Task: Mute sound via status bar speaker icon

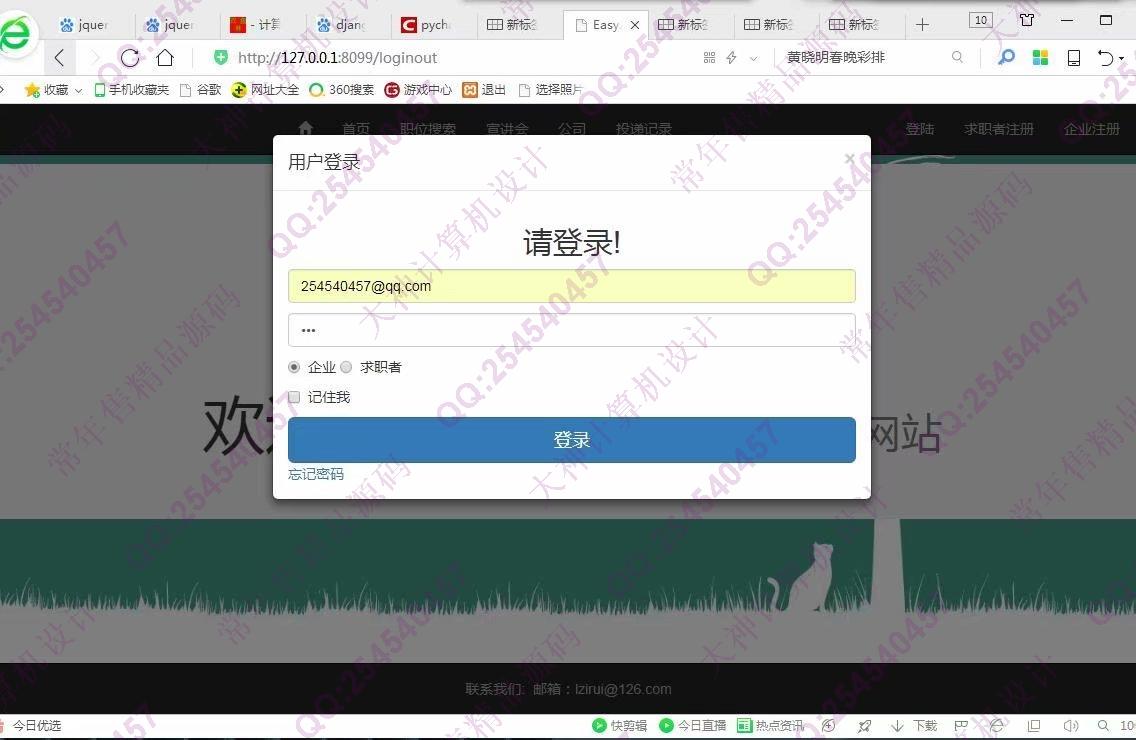Action: (1071, 726)
